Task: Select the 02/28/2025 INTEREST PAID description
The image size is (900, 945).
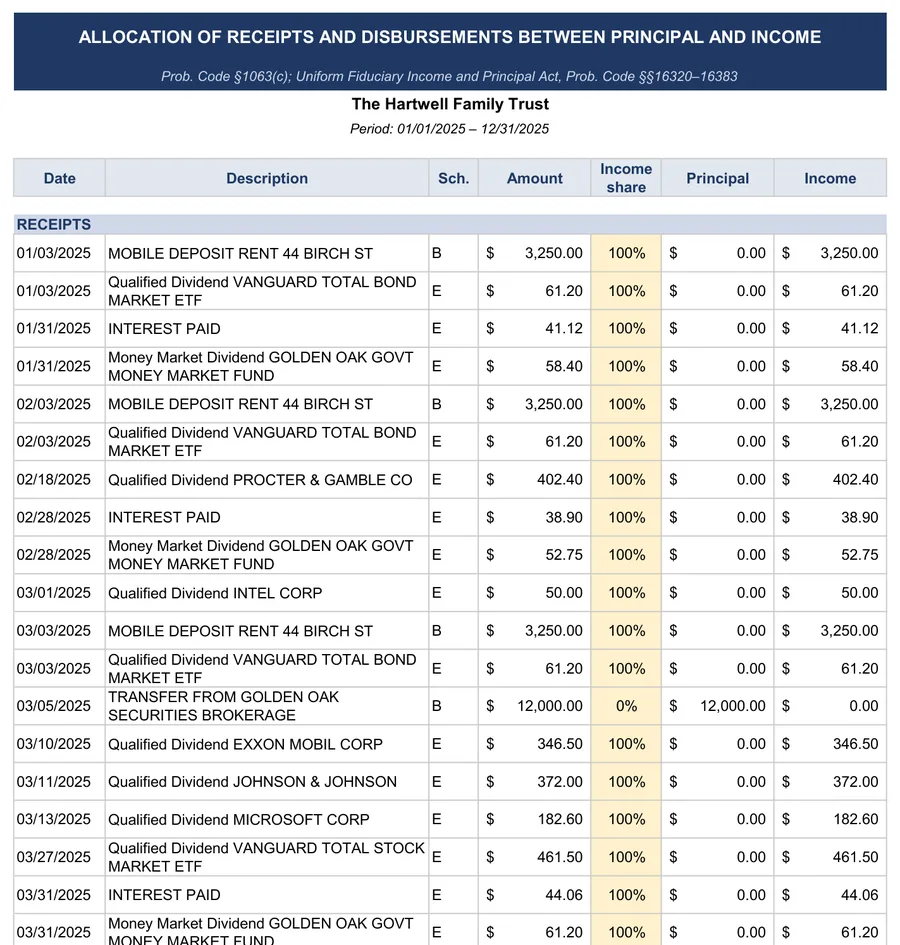Action: pyautogui.click(x=164, y=518)
